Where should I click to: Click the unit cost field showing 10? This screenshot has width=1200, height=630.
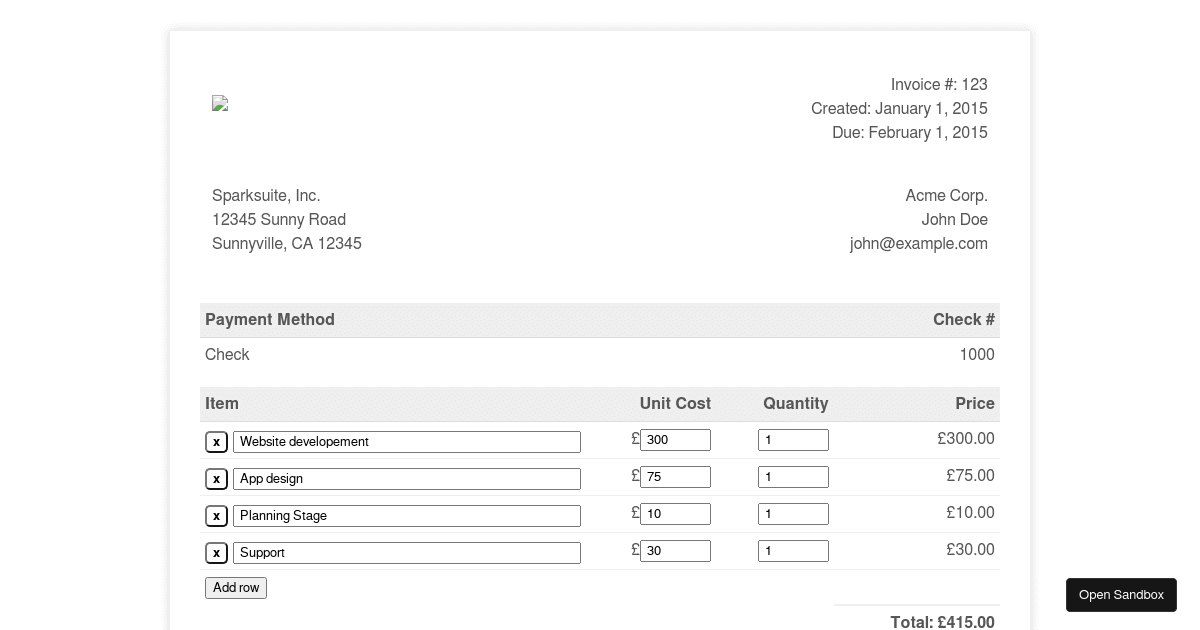point(675,513)
